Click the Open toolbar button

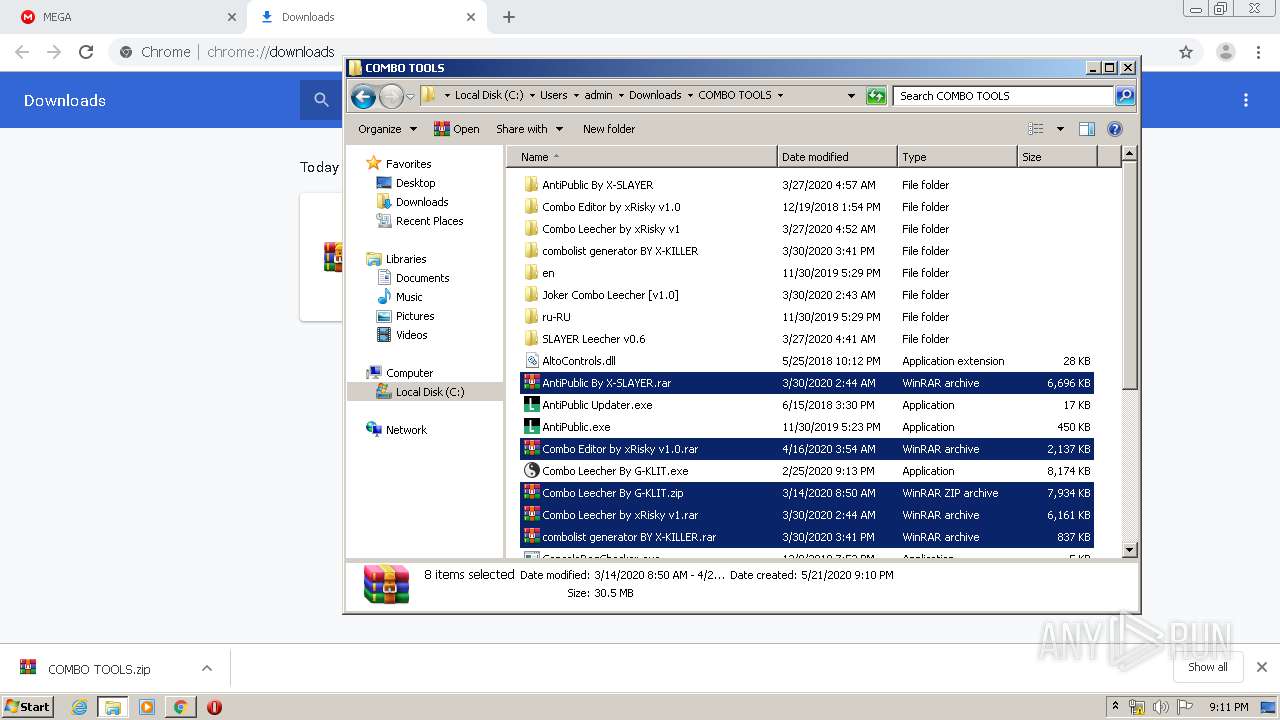(456, 129)
